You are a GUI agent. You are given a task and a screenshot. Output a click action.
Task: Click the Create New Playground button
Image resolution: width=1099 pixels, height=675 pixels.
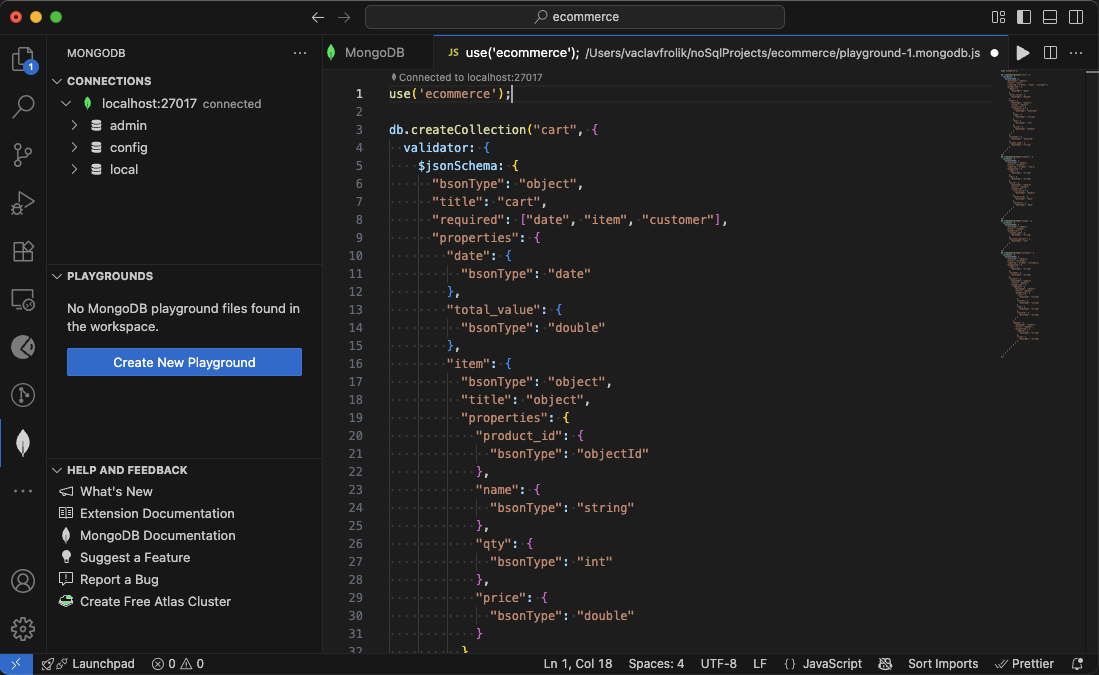click(x=184, y=361)
